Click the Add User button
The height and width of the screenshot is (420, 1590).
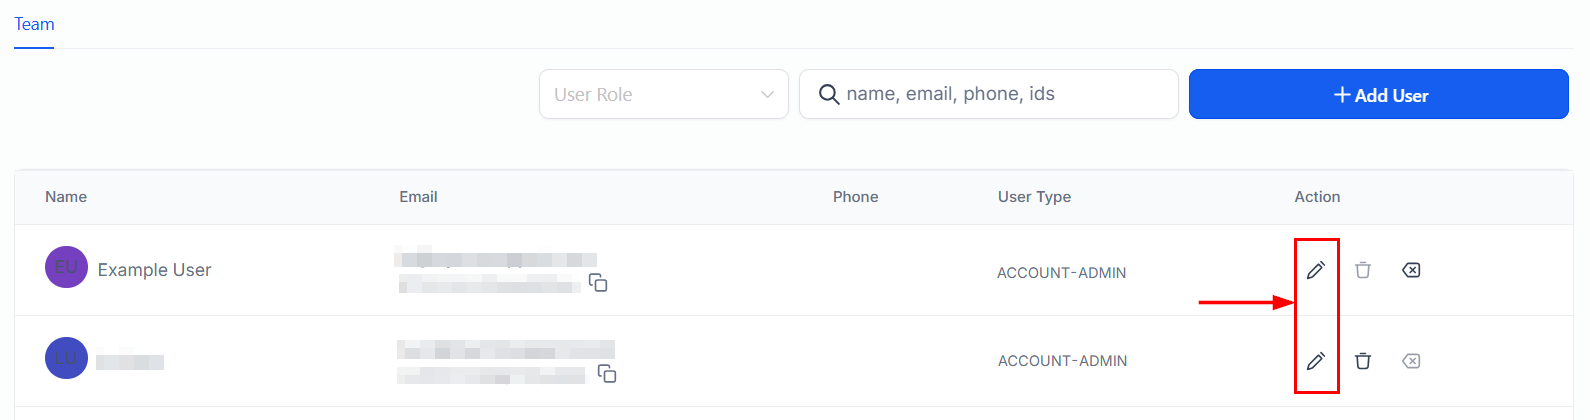pos(1378,94)
